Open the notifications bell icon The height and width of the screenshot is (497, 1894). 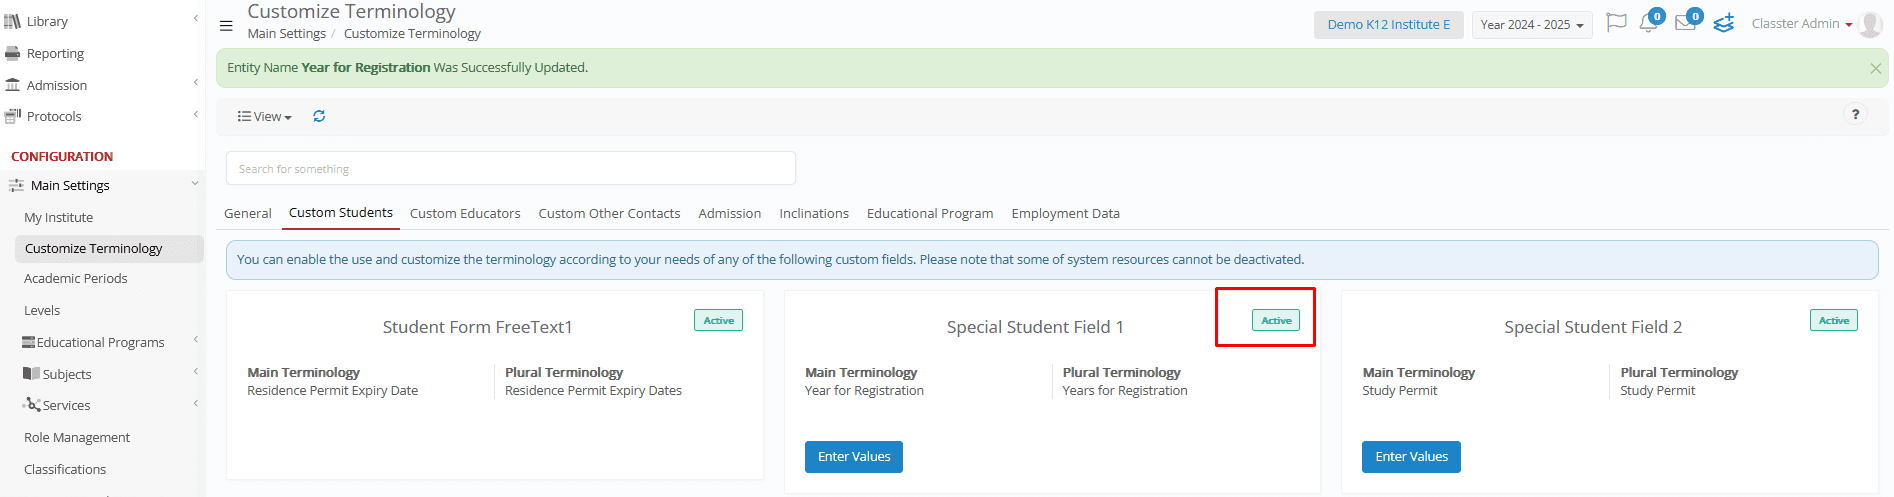click(1648, 23)
